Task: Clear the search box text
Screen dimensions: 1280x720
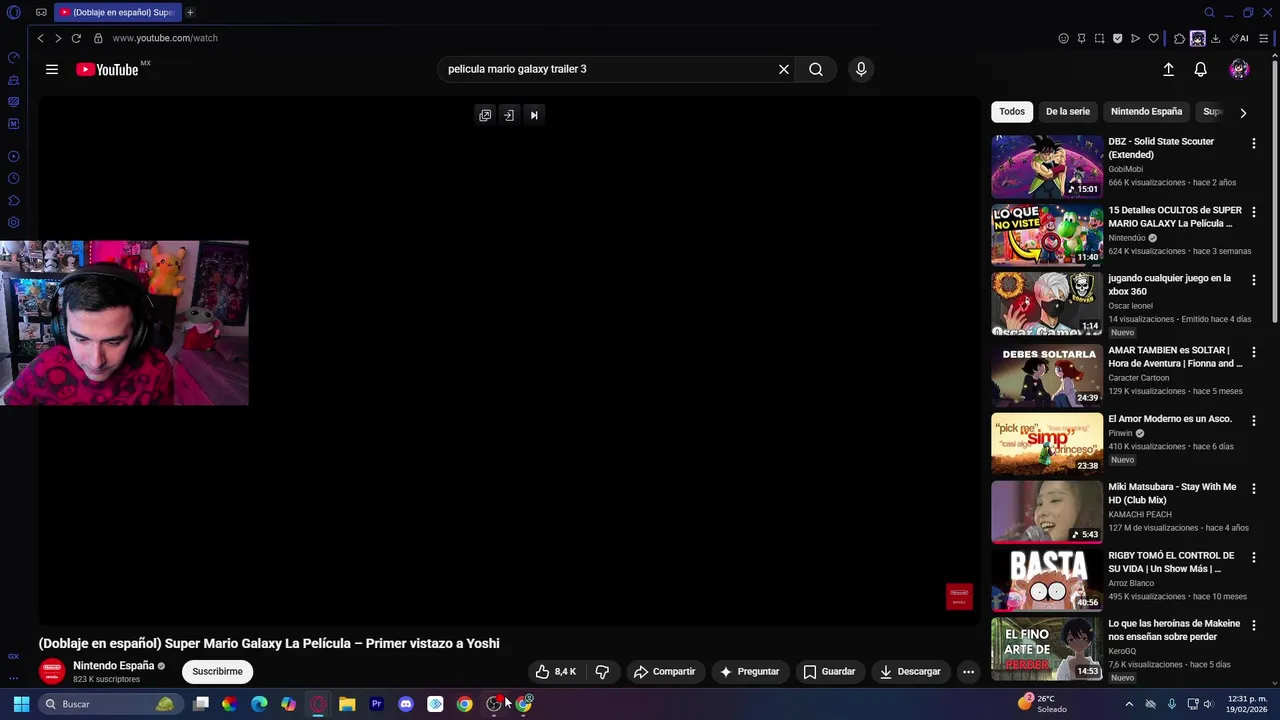Action: point(784,69)
